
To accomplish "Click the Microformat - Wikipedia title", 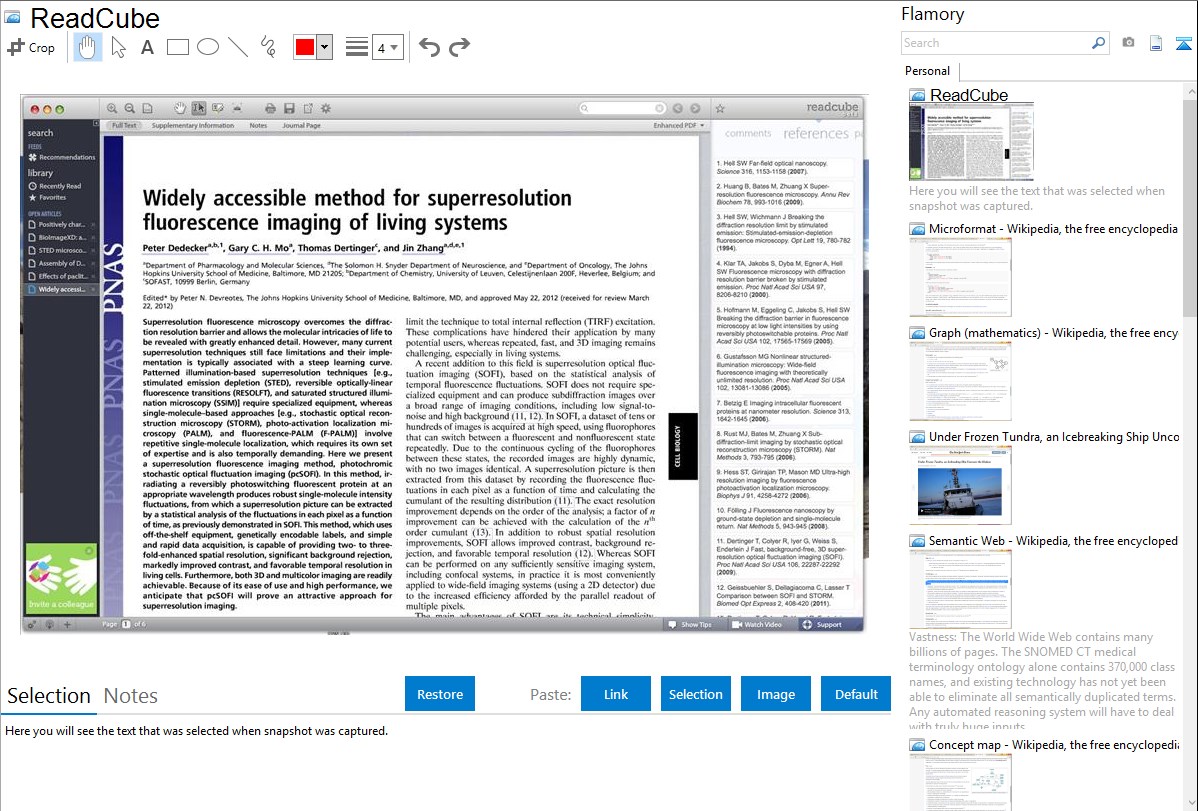I will coord(1053,229).
